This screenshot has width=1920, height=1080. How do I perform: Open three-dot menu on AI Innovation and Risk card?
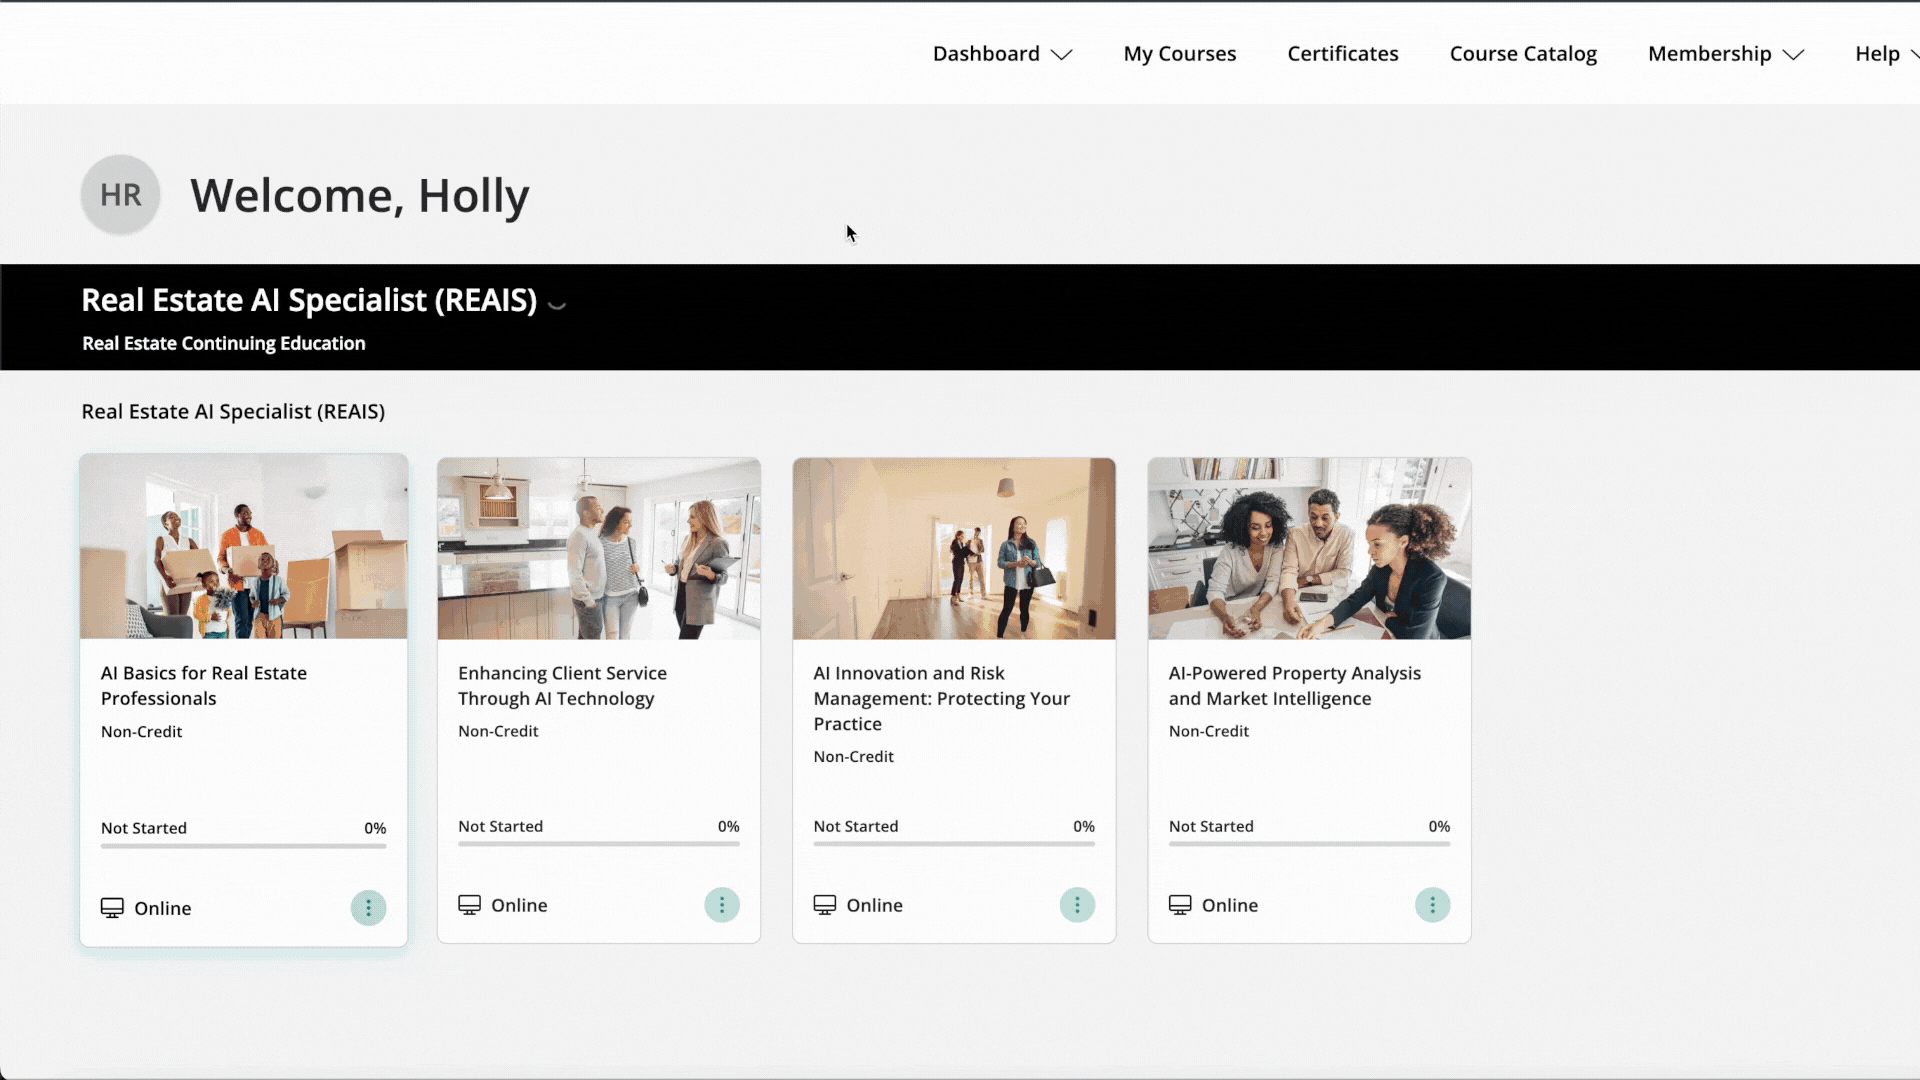point(1077,905)
